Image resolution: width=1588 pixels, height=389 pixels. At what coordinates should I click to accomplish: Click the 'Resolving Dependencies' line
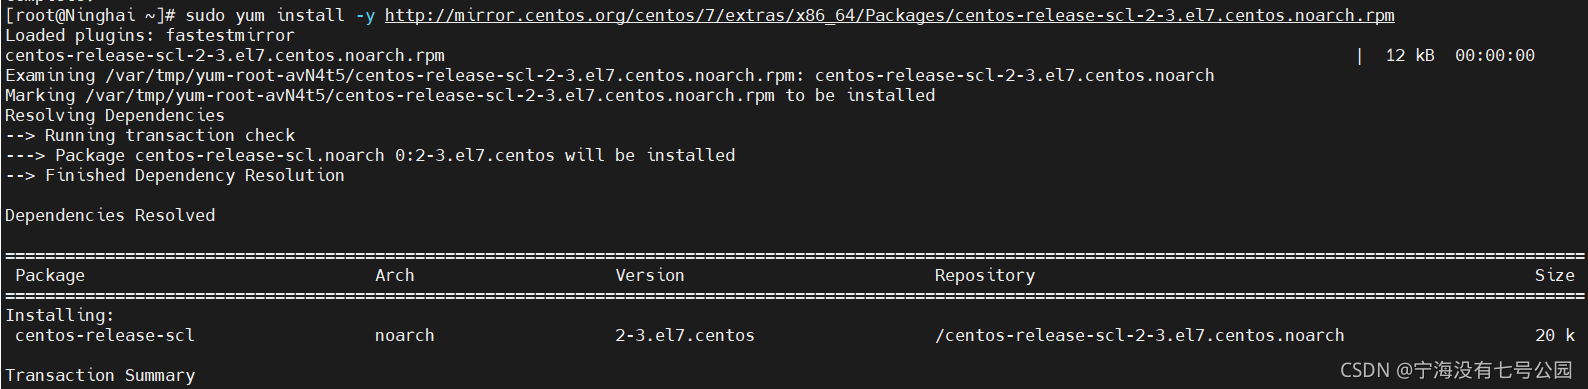(x=115, y=115)
